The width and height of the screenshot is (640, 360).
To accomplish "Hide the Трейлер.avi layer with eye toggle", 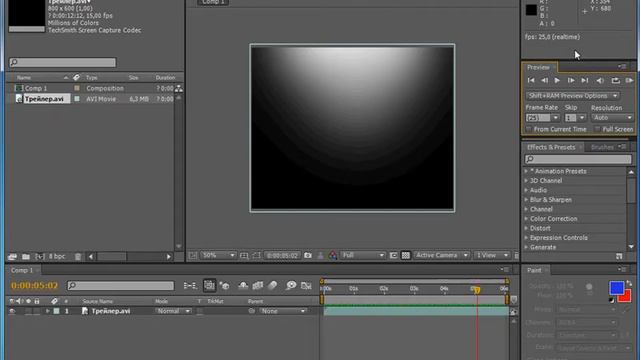I will pyautogui.click(x=12, y=311).
